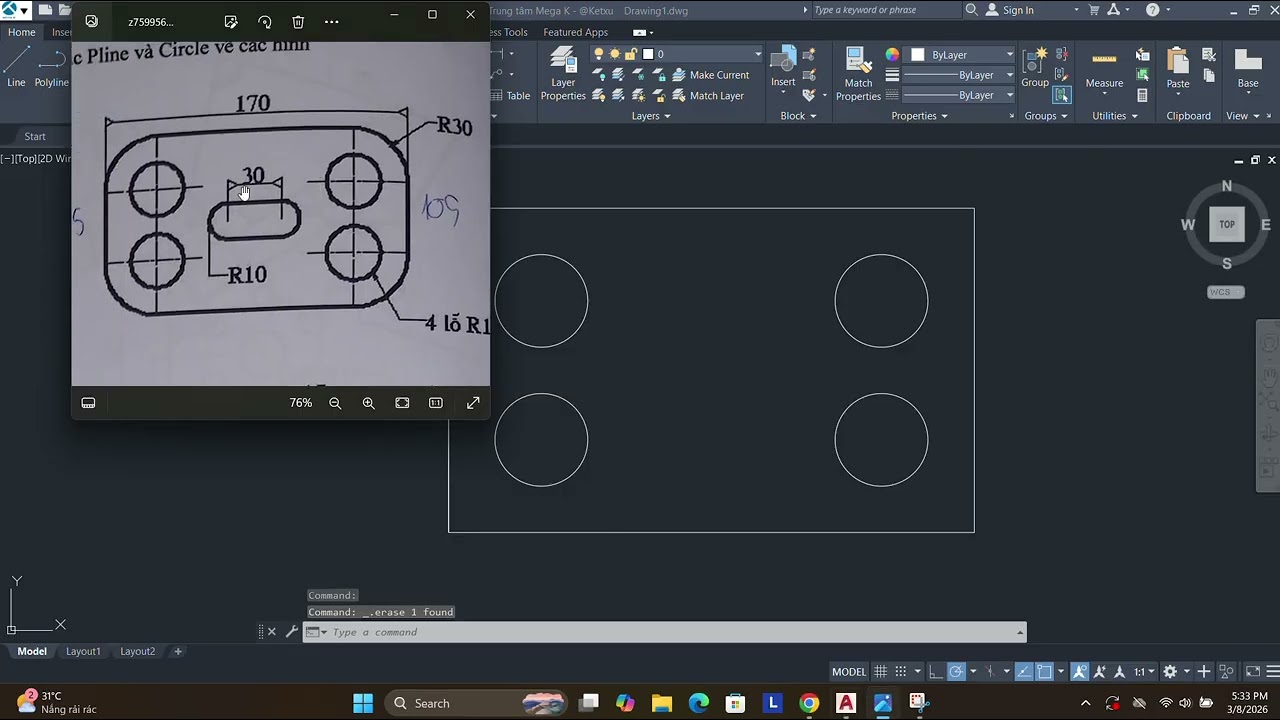1280x720 pixels.
Task: Toggle object snap tracking in status bar
Action: click(x=1023, y=672)
